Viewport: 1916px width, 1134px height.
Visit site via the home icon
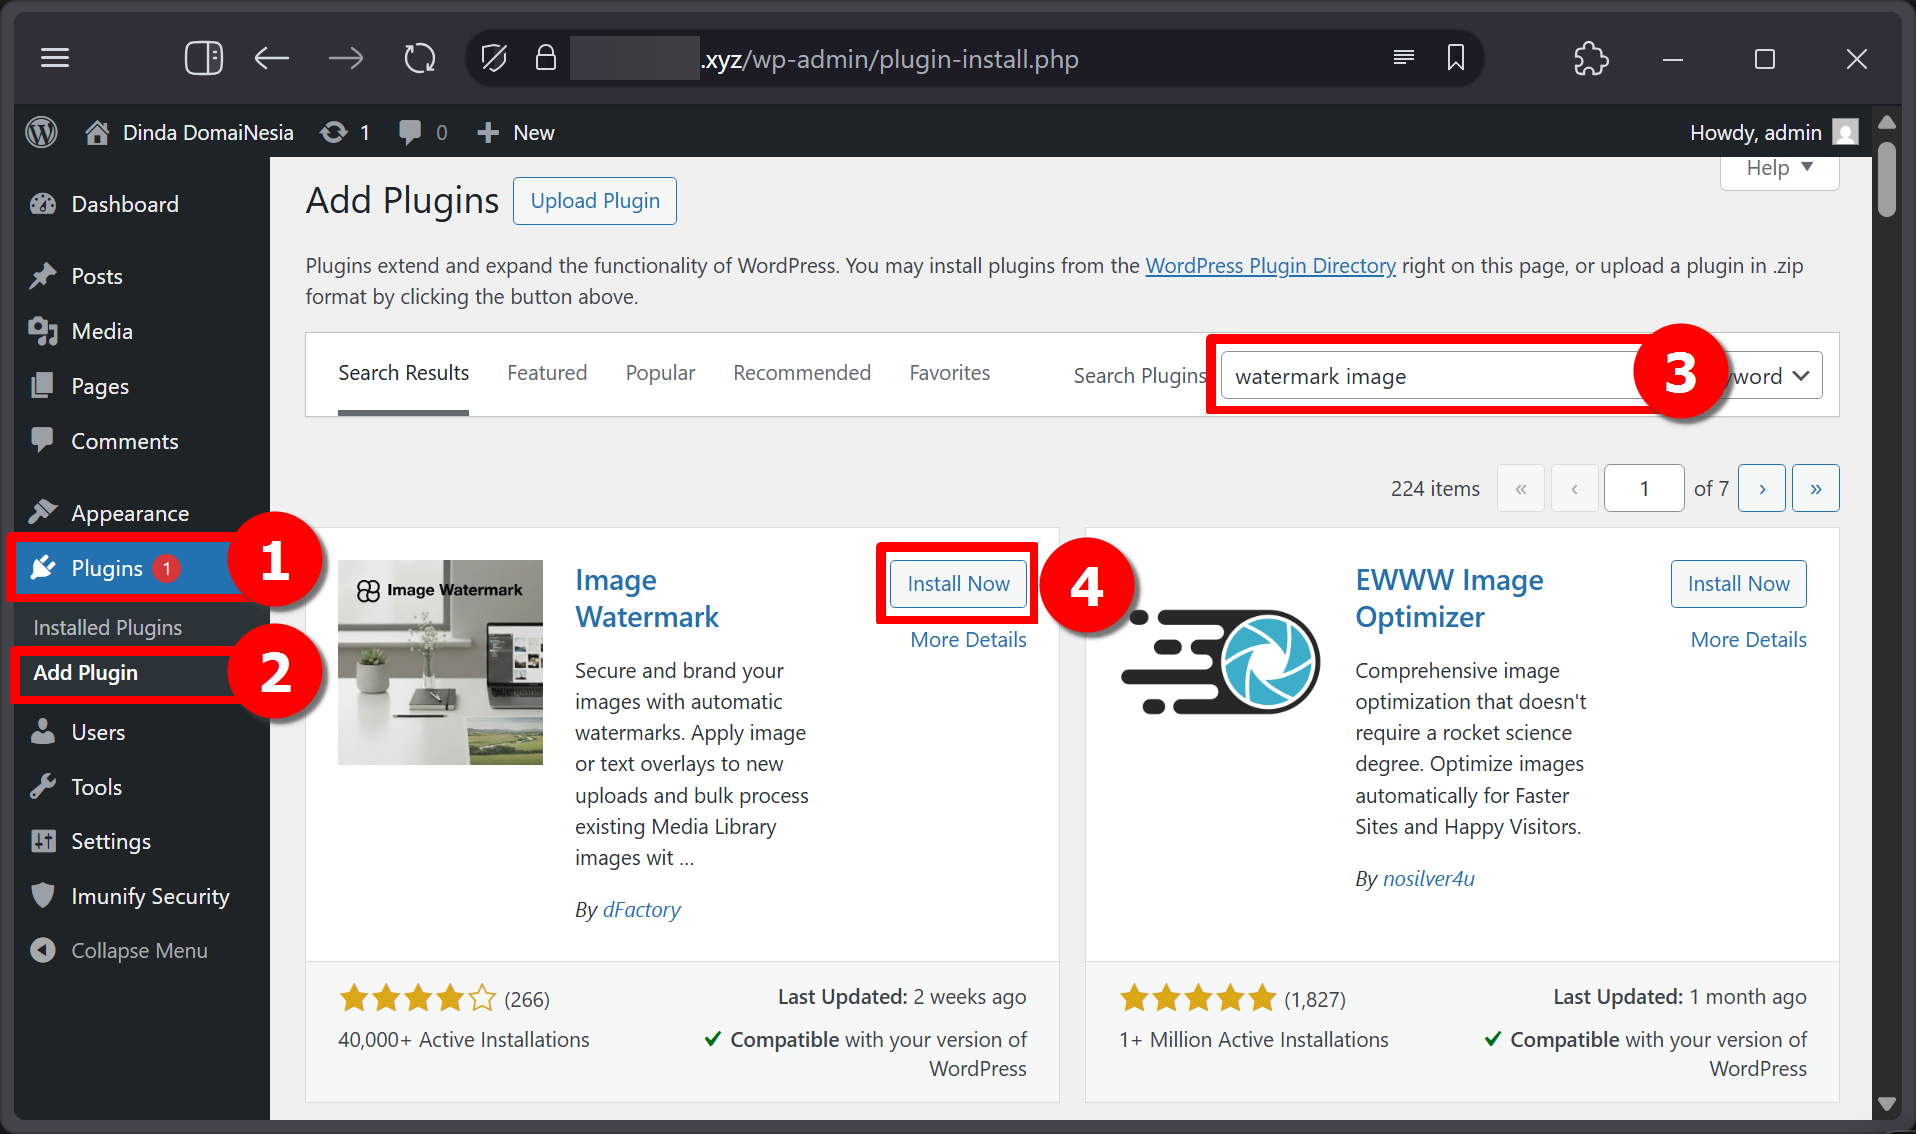tap(97, 132)
